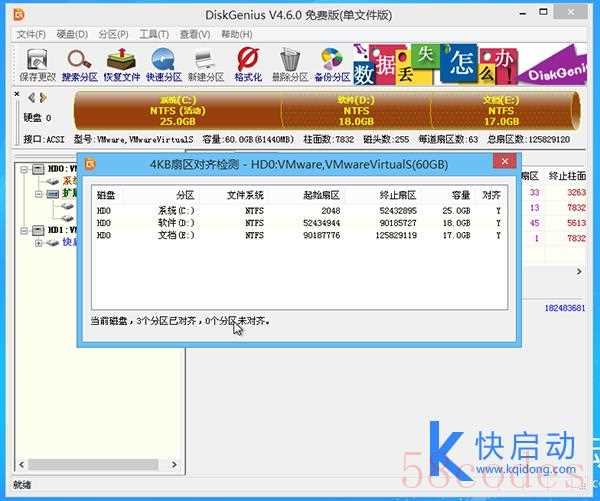Screen dimensions: 600x501
Task: Select the 软件(D:) row in alignment list
Action: tap(299, 223)
